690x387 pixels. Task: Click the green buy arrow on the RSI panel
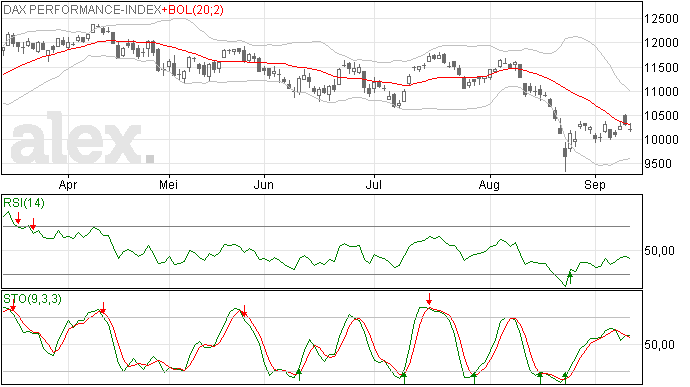click(570, 278)
